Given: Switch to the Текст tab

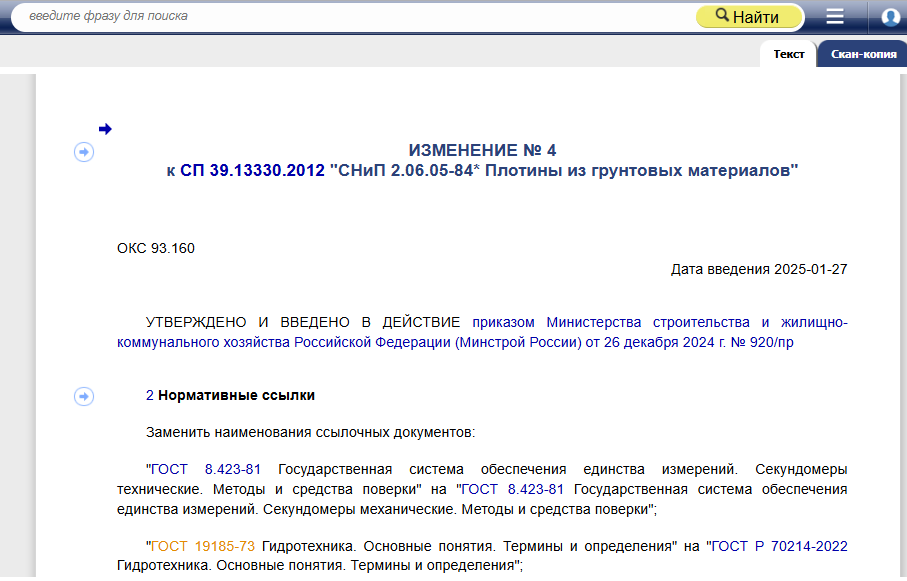Looking at the screenshot, I should pyautogui.click(x=788, y=54).
